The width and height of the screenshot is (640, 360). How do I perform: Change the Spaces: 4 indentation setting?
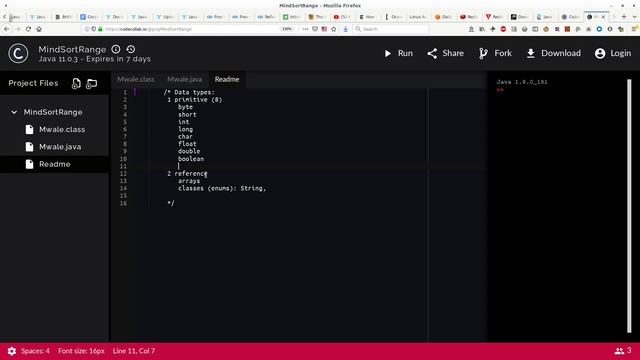coord(35,351)
